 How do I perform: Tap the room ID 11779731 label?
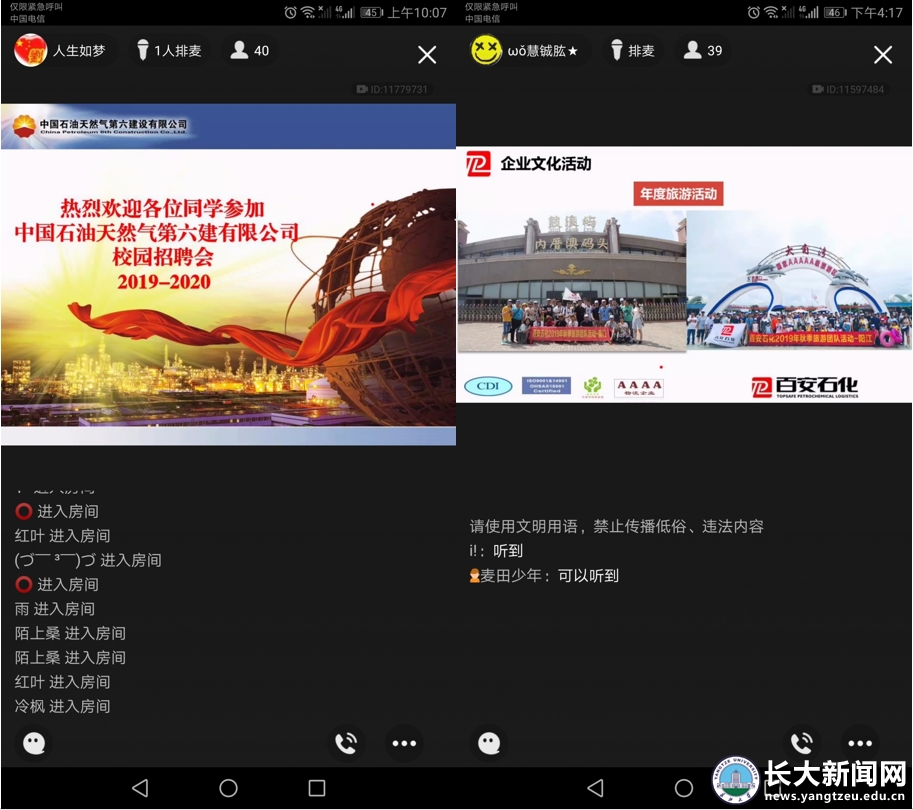pyautogui.click(x=392, y=89)
